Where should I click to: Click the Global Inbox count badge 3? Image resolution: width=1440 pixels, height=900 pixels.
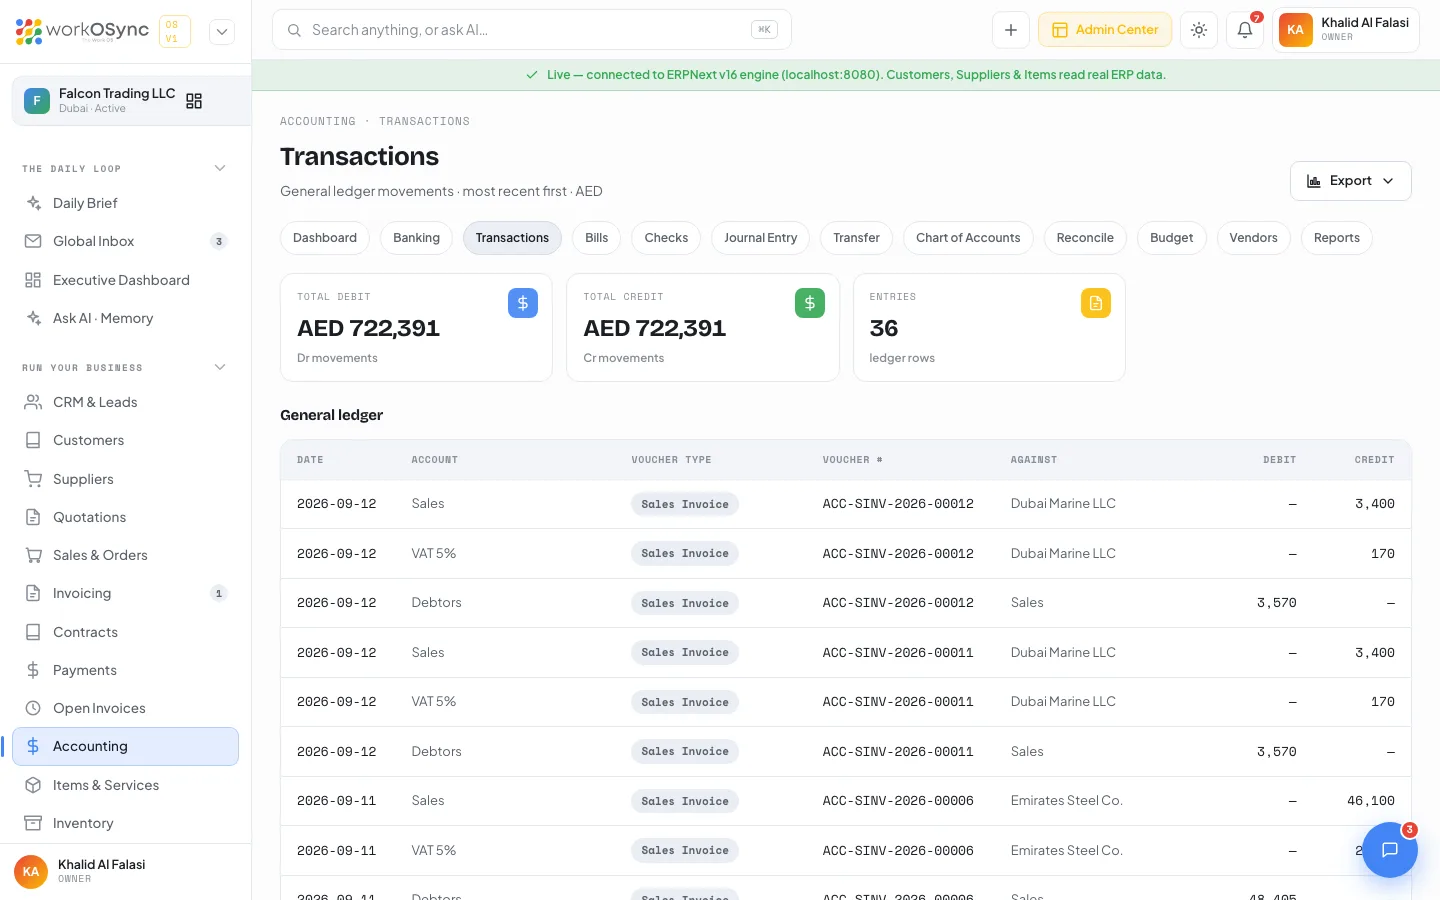(x=219, y=241)
